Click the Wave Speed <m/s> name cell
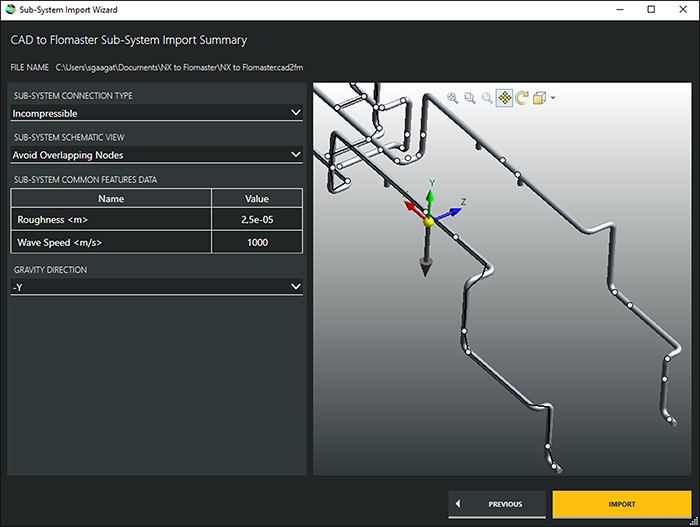 111,243
